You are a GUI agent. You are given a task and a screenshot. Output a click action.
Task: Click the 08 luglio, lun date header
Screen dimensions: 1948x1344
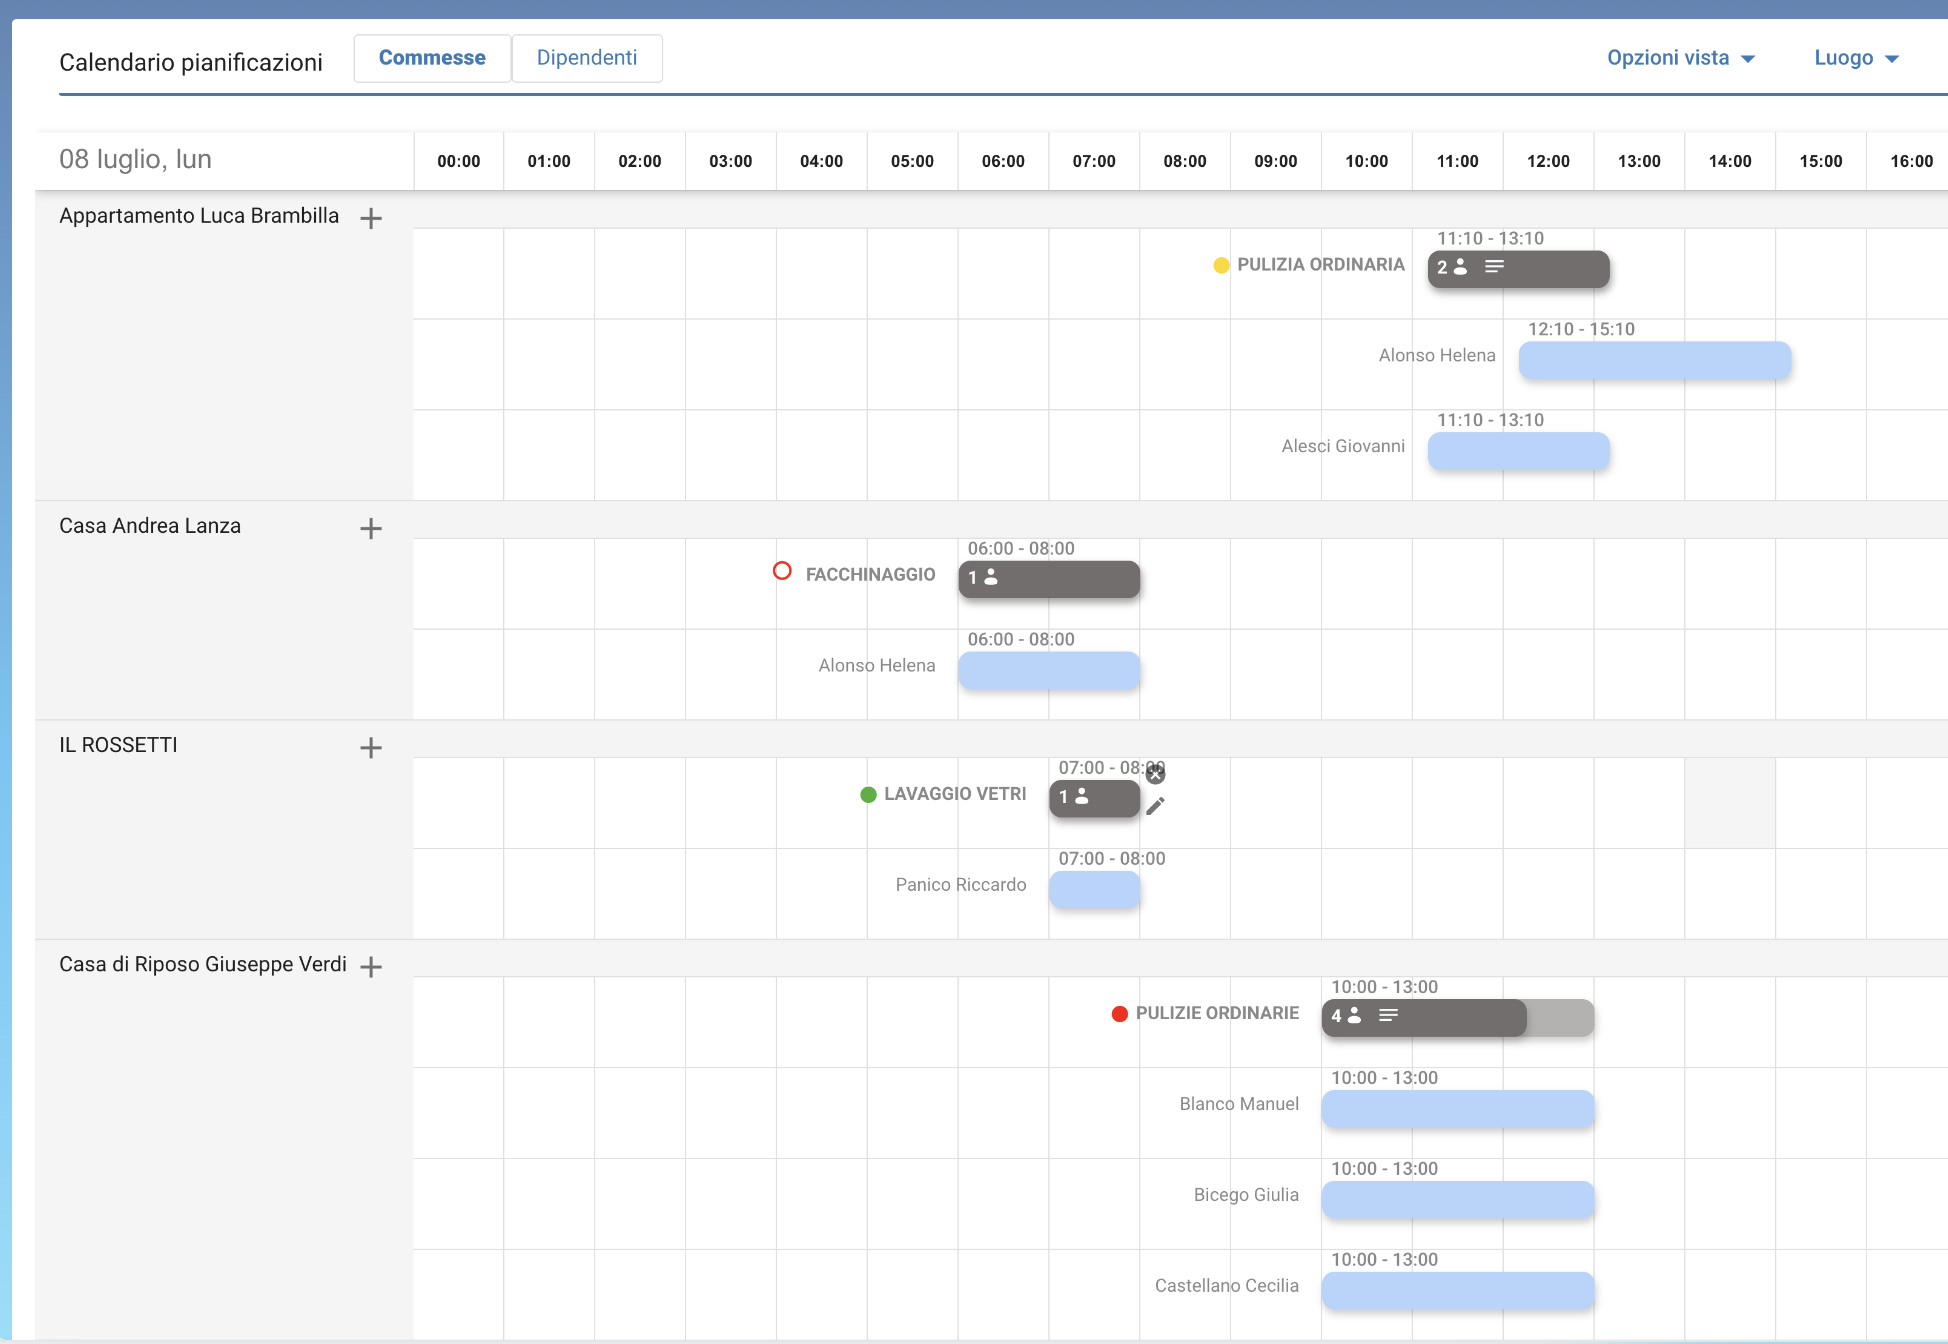(x=135, y=160)
